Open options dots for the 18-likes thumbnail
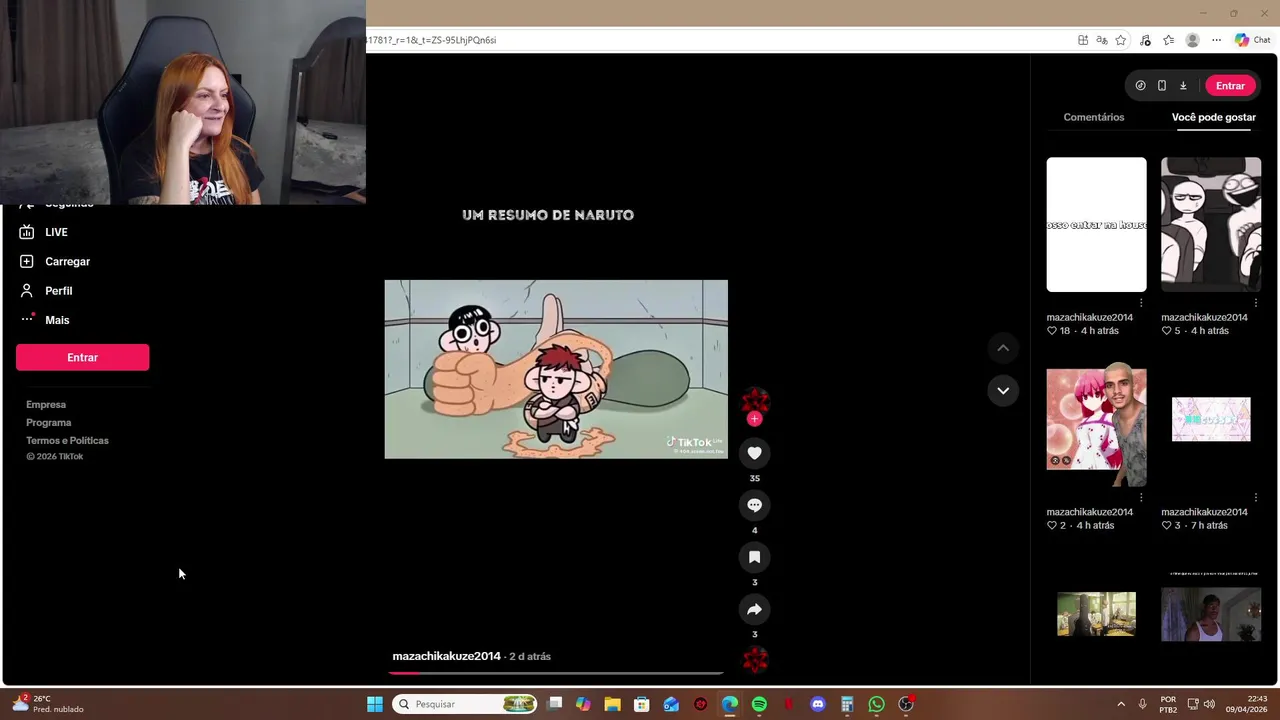The height and width of the screenshot is (720, 1280). (1141, 303)
